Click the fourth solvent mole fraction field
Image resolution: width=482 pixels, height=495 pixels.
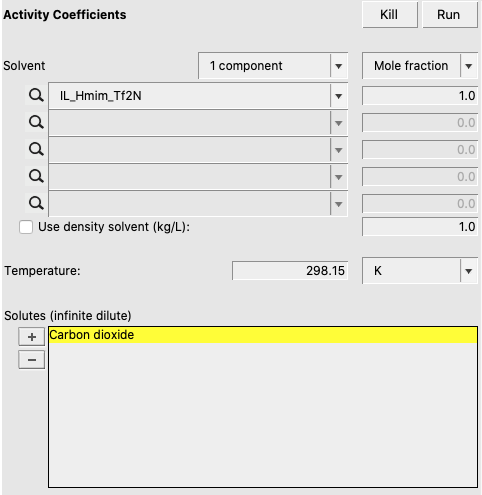(420, 176)
